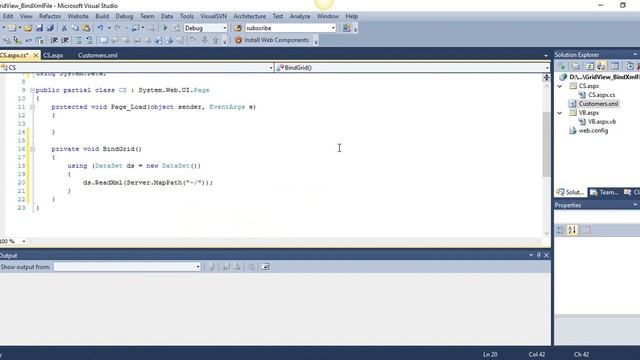
Task: Click the Decrease Indent icon
Action: pyautogui.click(x=54, y=40)
